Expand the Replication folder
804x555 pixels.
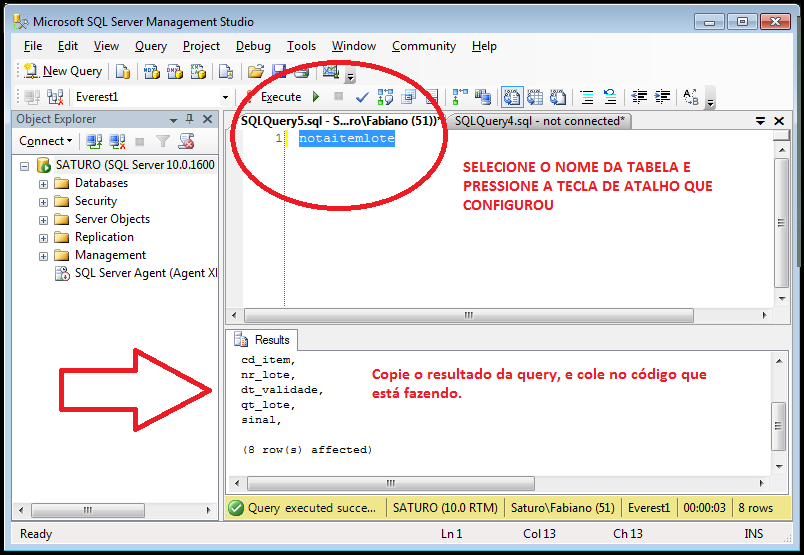click(x=44, y=238)
